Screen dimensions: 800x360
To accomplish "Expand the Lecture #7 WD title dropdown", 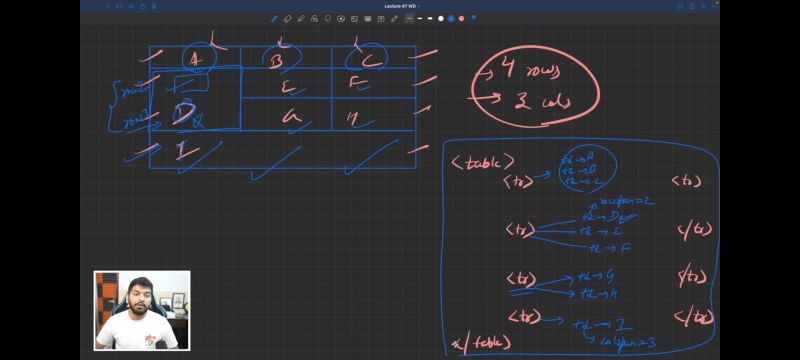I will (401, 6).
